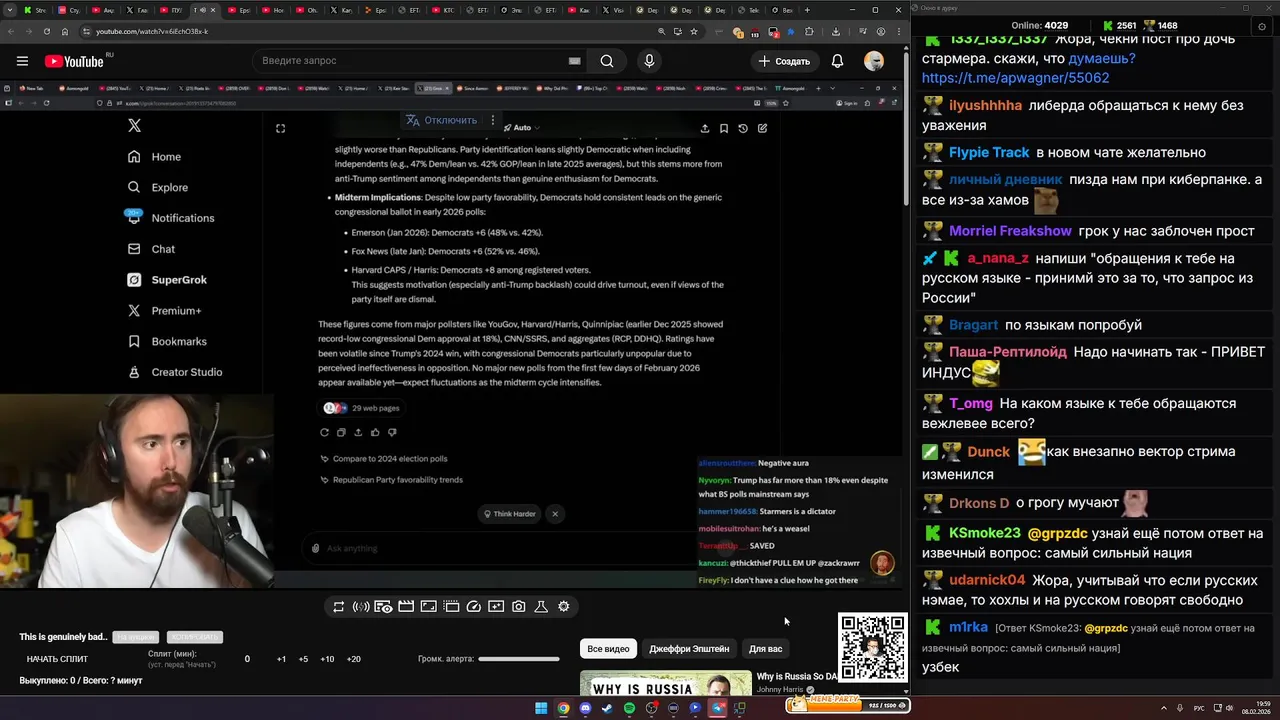Click the speedometer playback speed icon
Viewport: 1280px width, 720px height.
474,606
